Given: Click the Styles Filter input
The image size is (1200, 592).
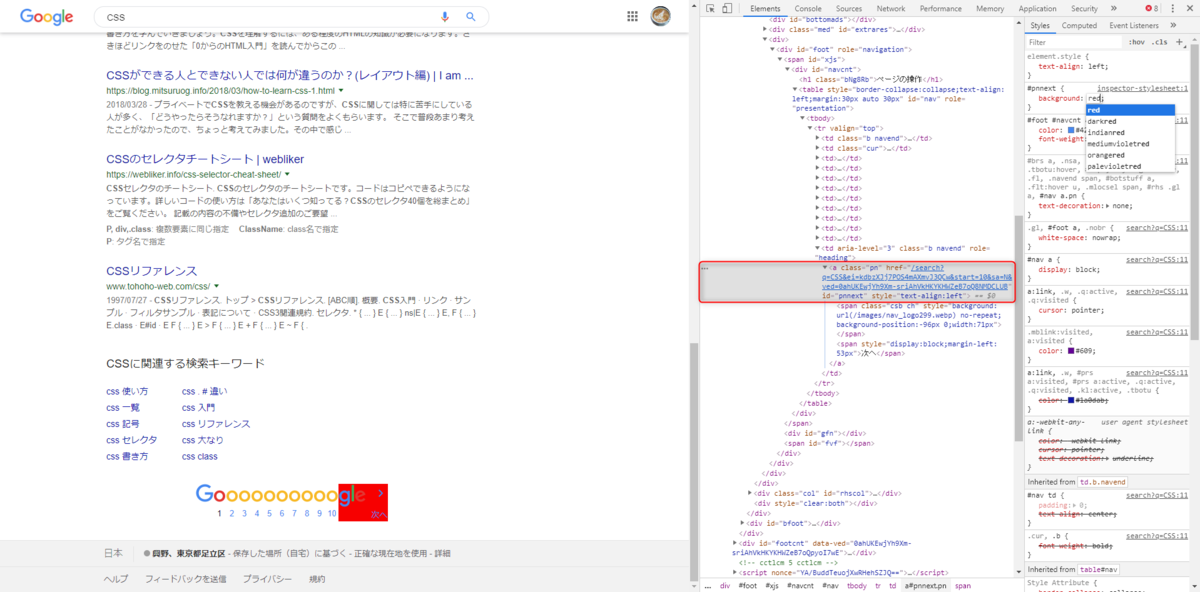Looking at the screenshot, I should tap(1073, 42).
